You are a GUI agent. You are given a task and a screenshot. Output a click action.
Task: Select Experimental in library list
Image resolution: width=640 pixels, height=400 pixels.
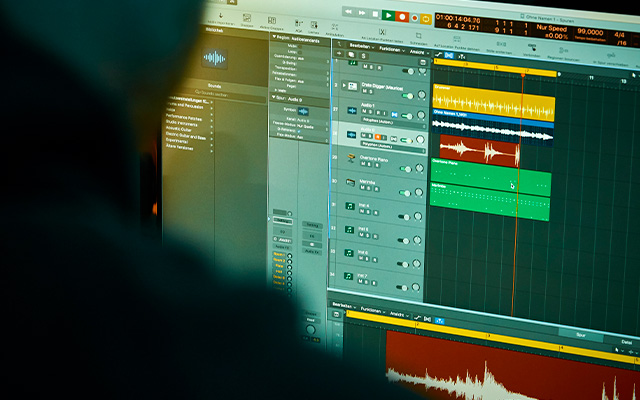[177, 140]
